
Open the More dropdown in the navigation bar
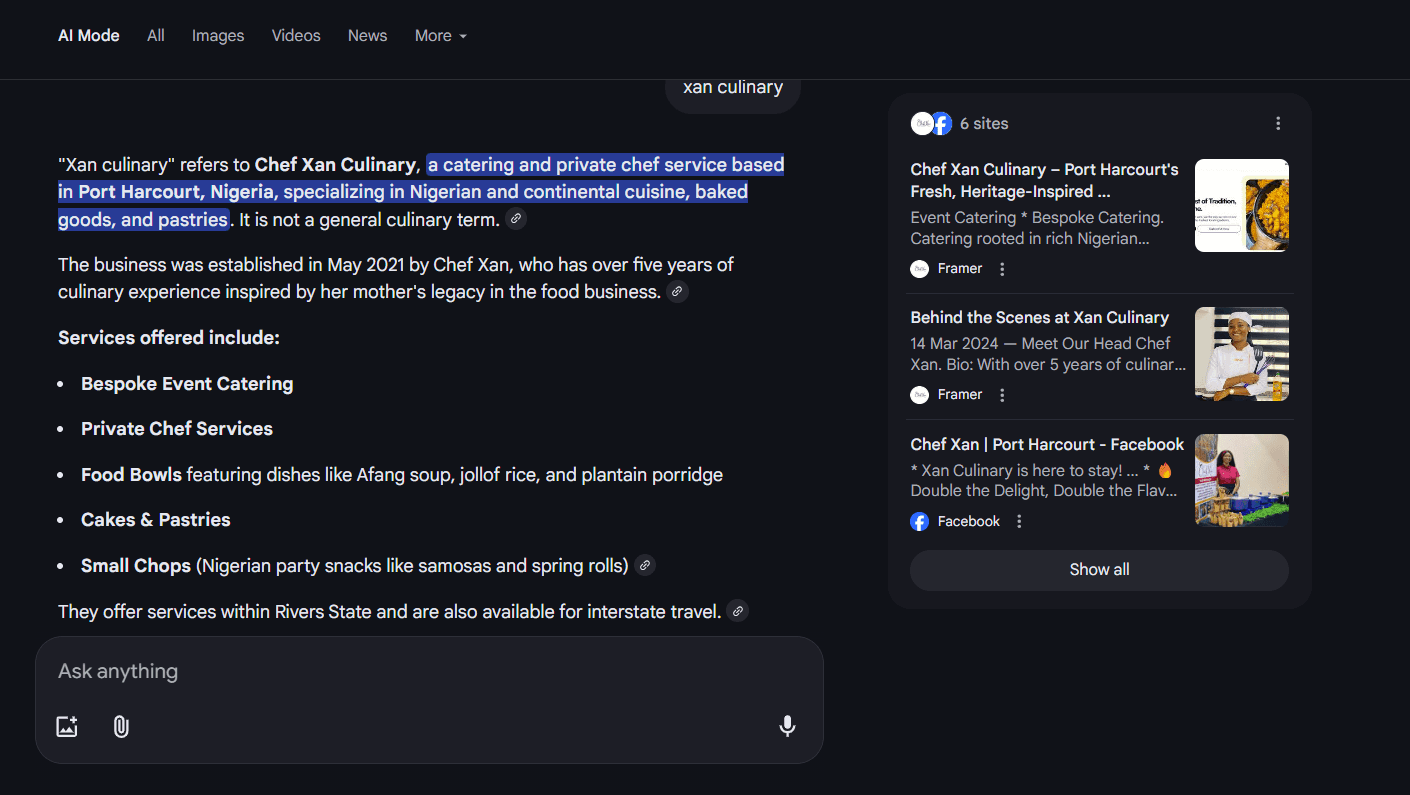point(440,35)
